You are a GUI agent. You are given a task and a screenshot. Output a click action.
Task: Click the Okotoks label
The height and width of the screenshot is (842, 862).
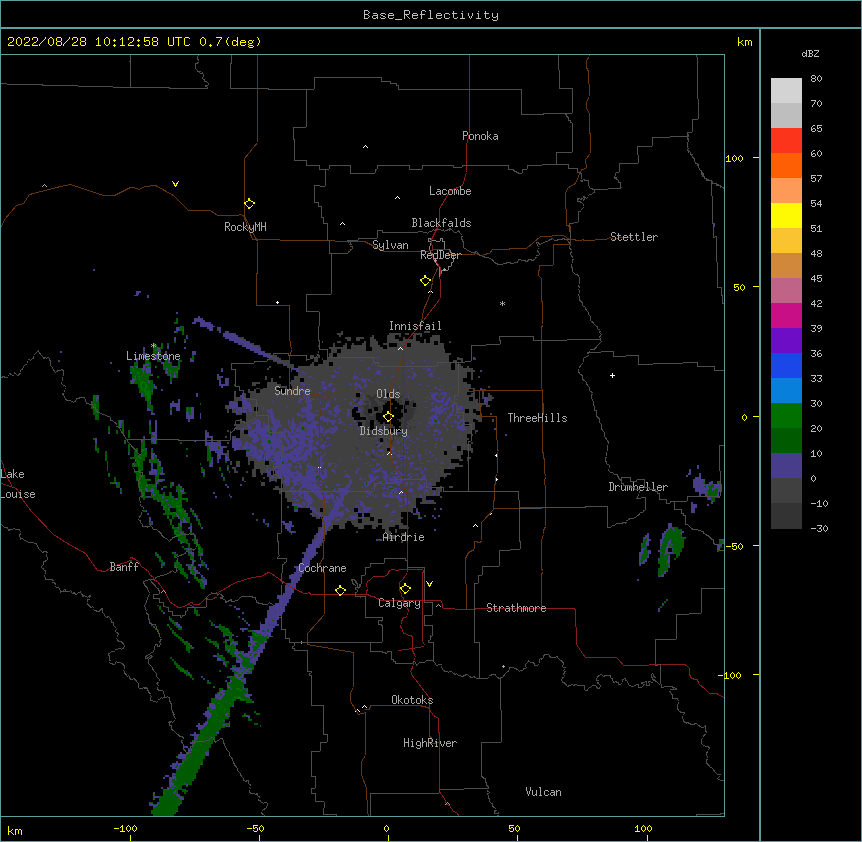(412, 700)
